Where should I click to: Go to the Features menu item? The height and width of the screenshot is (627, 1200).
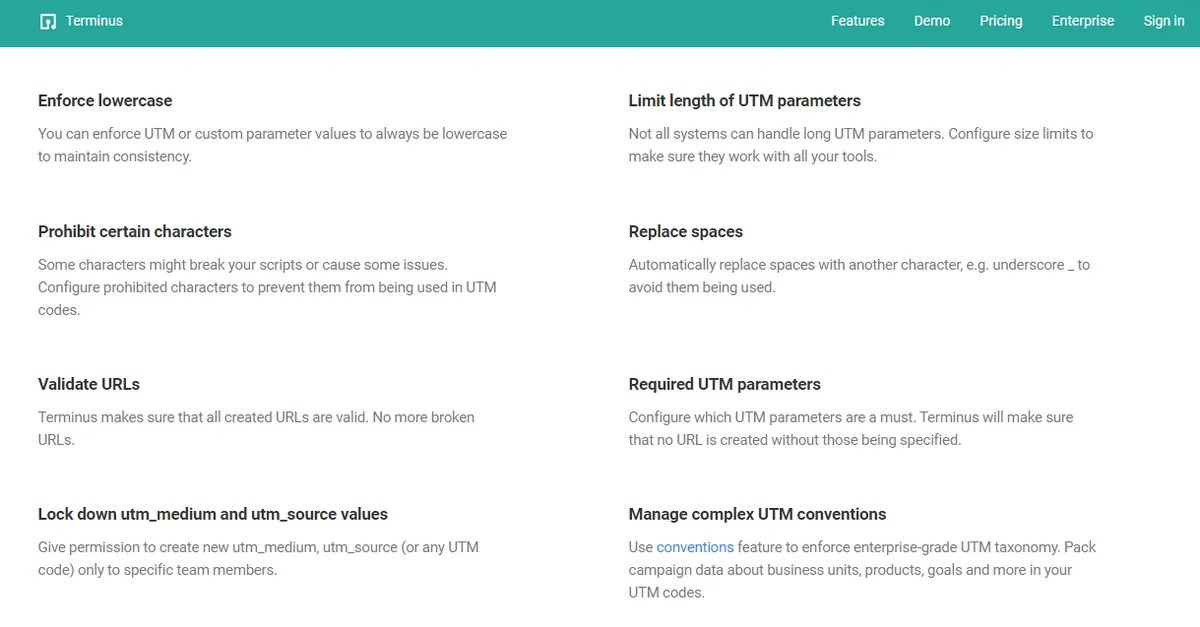[857, 21]
